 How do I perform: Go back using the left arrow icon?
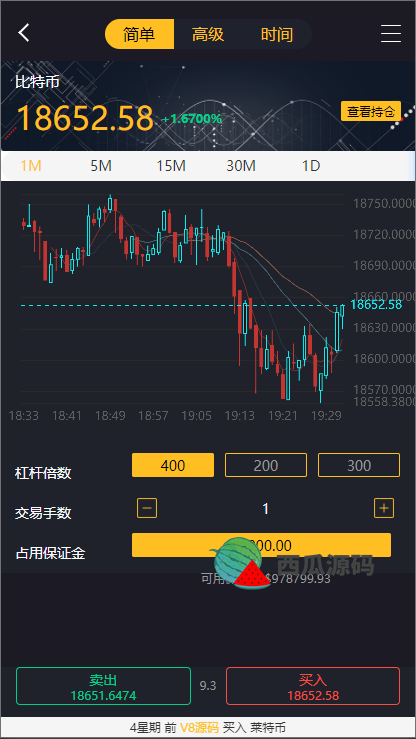coord(24,33)
